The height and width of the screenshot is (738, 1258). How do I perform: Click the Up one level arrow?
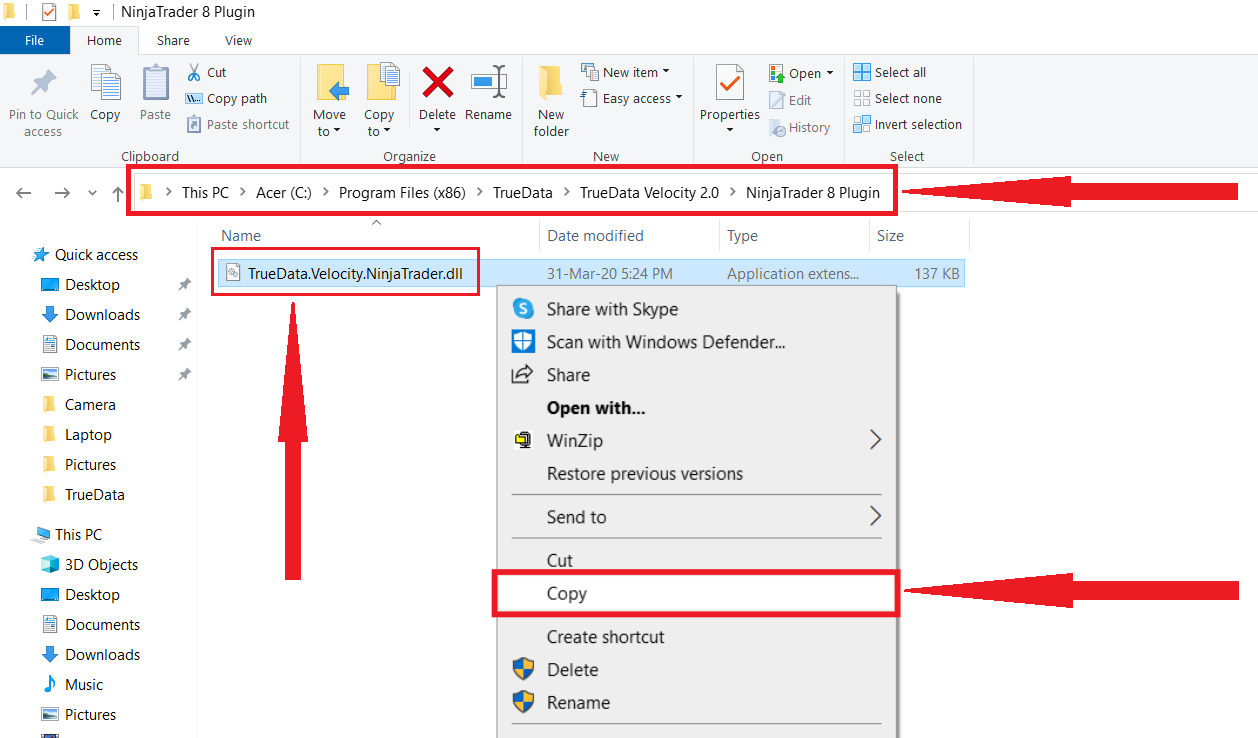118,193
